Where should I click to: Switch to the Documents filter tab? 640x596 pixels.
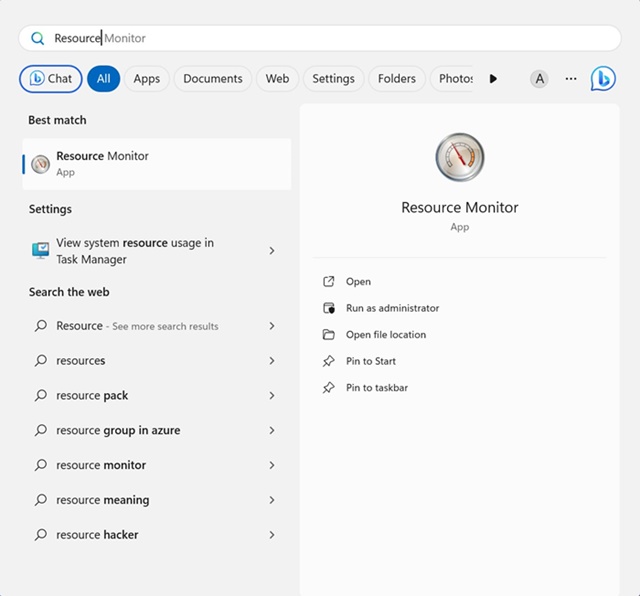tap(213, 79)
